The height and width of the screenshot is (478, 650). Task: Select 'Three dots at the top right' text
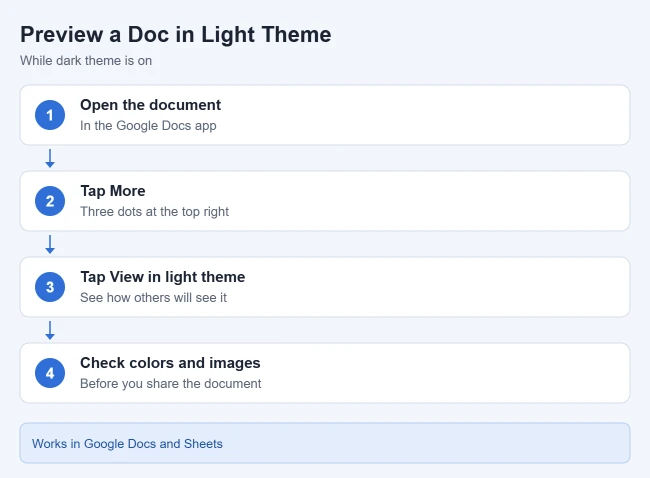click(154, 211)
